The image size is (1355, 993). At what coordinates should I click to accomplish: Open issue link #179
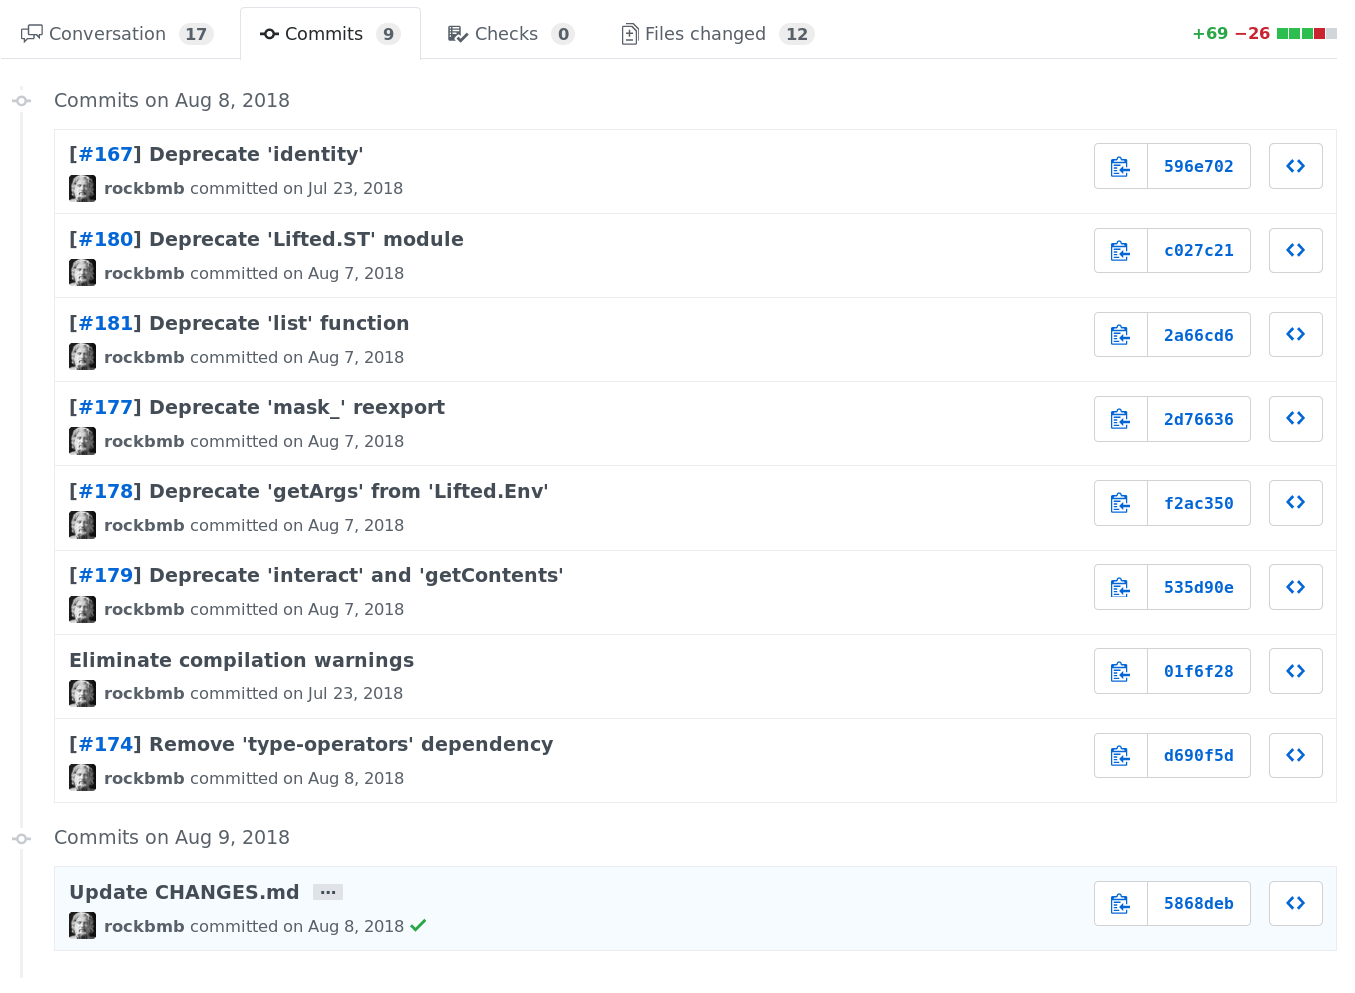point(105,575)
